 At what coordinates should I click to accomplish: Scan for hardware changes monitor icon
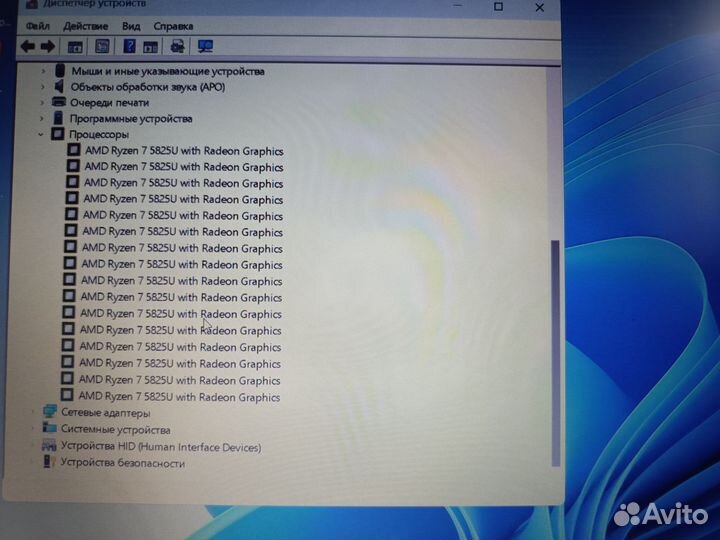click(x=205, y=46)
